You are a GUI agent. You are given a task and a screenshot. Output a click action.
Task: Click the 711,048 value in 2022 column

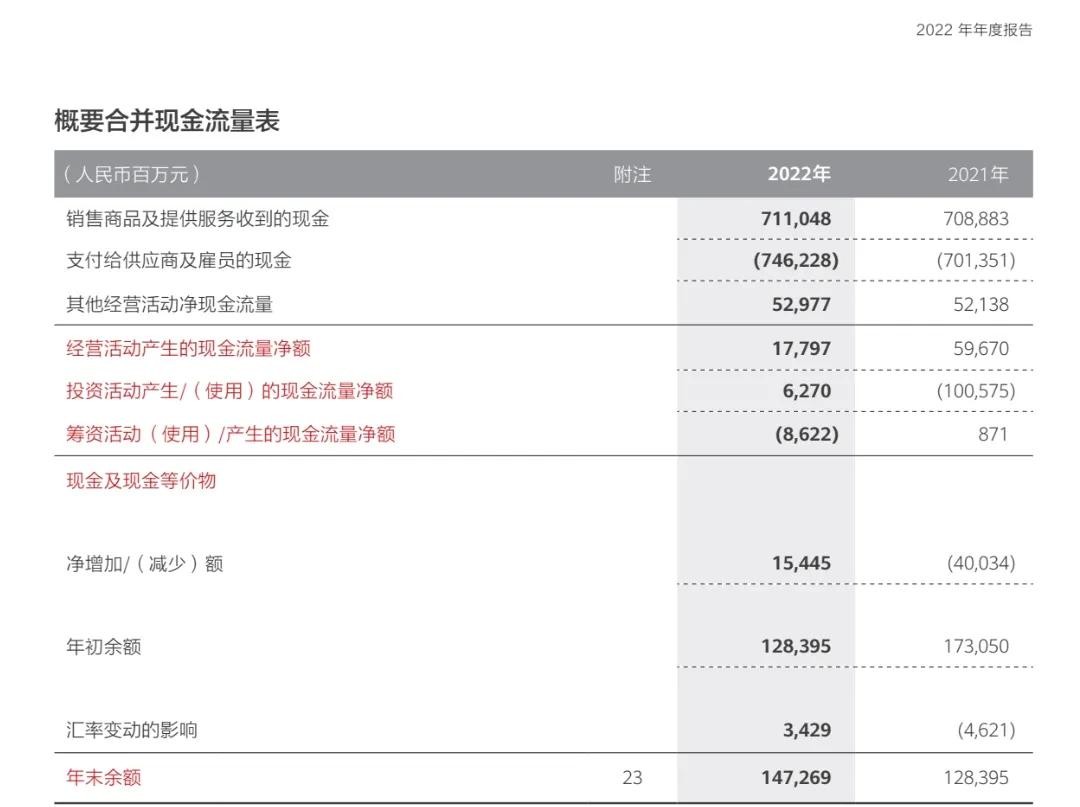pyautogui.click(x=795, y=219)
